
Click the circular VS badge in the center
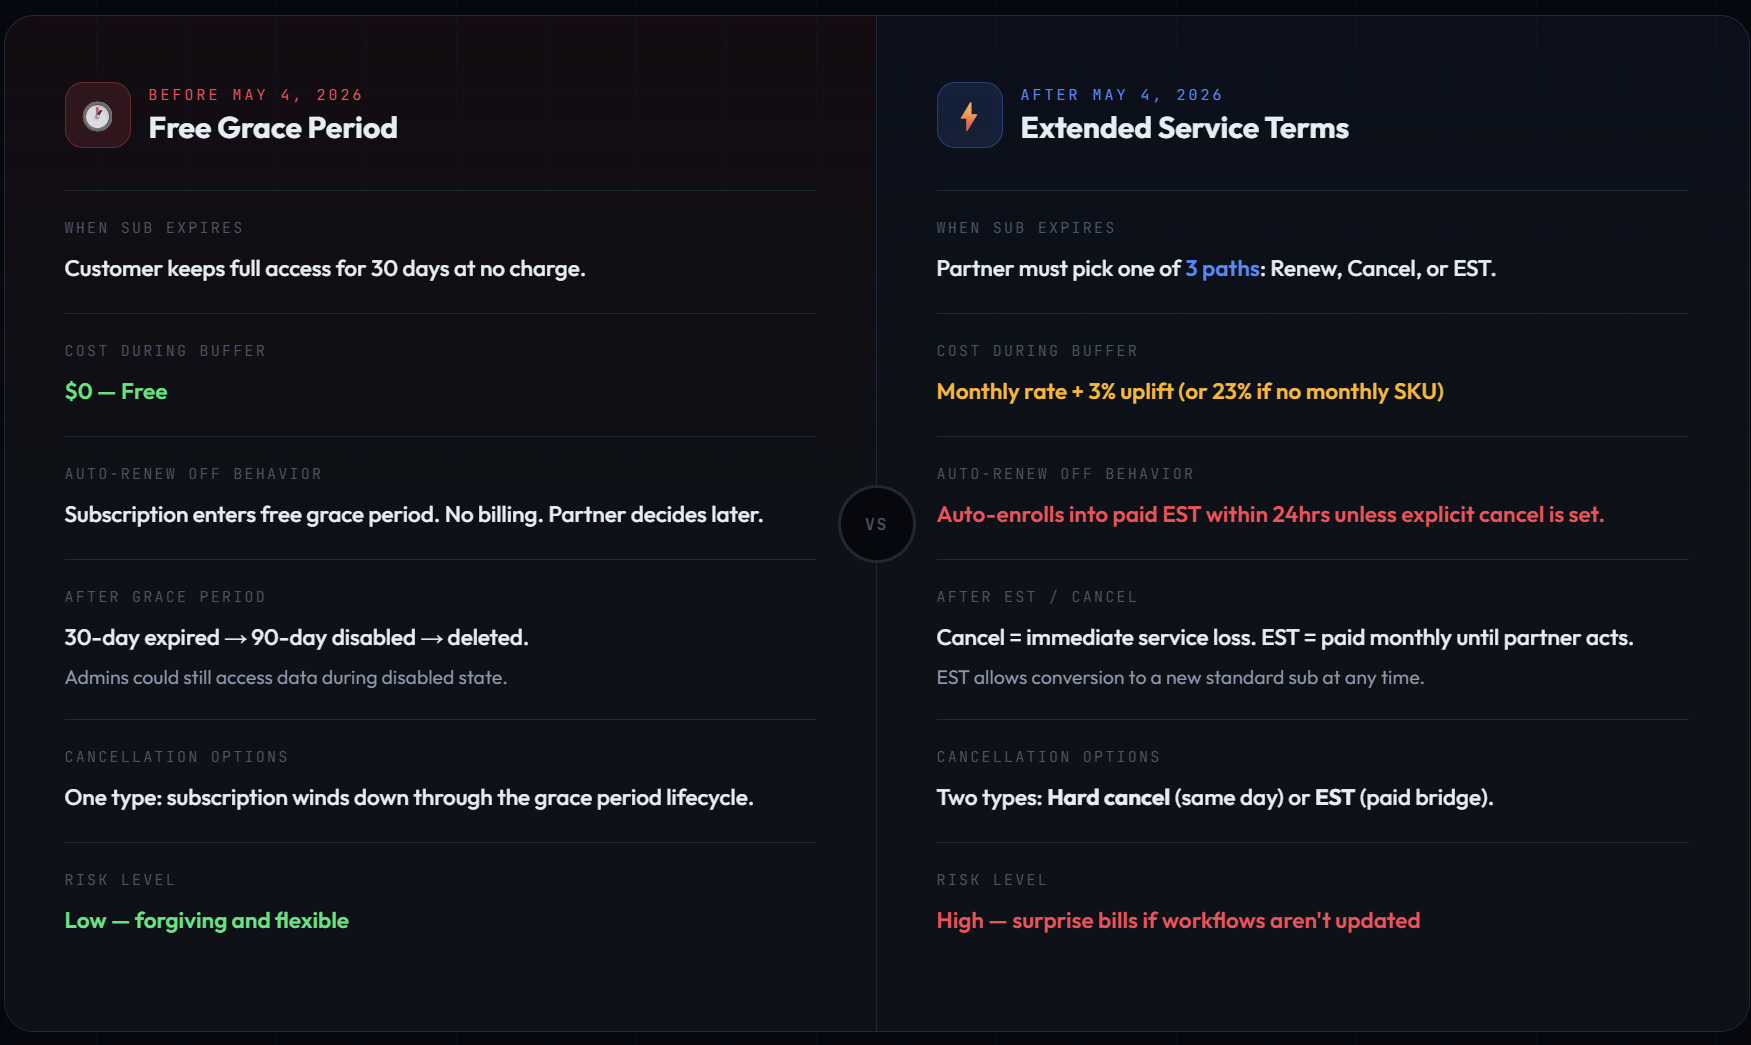[876, 524]
